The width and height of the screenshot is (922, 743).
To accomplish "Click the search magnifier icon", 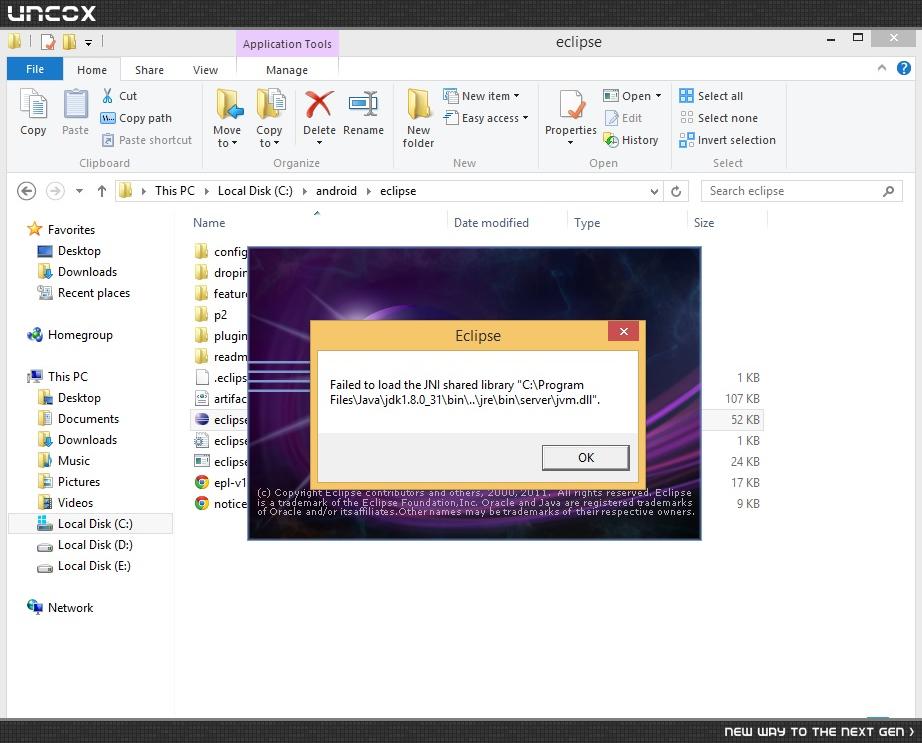I will click(x=889, y=191).
